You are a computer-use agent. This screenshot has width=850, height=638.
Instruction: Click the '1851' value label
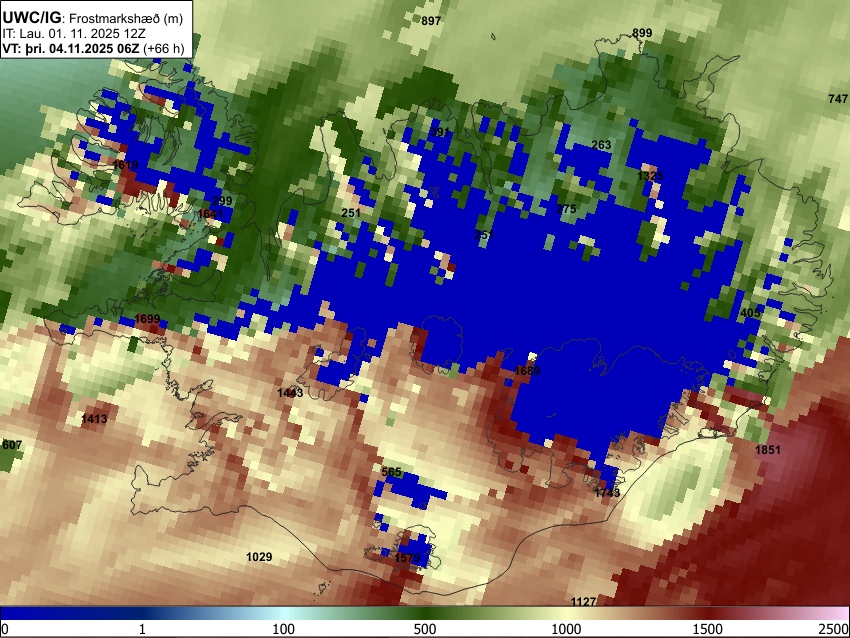[768, 449]
